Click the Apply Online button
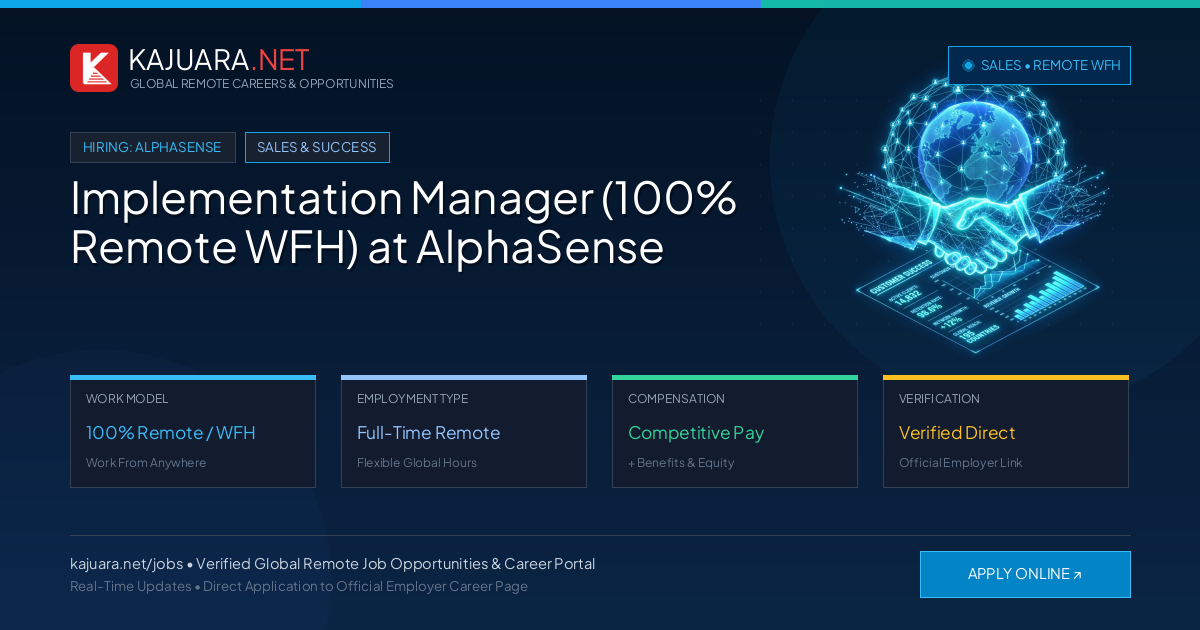Image resolution: width=1200 pixels, height=630 pixels. (x=1025, y=574)
